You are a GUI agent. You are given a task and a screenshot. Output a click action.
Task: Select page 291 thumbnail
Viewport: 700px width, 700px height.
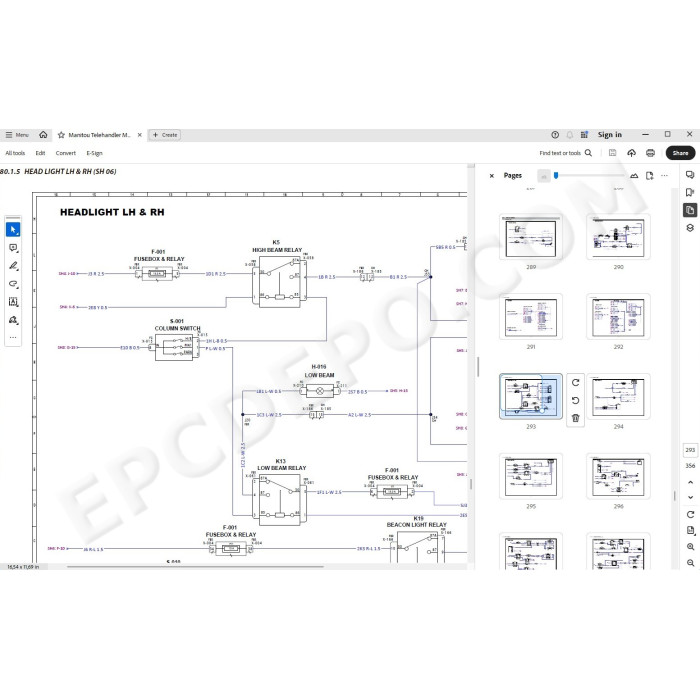pyautogui.click(x=531, y=317)
